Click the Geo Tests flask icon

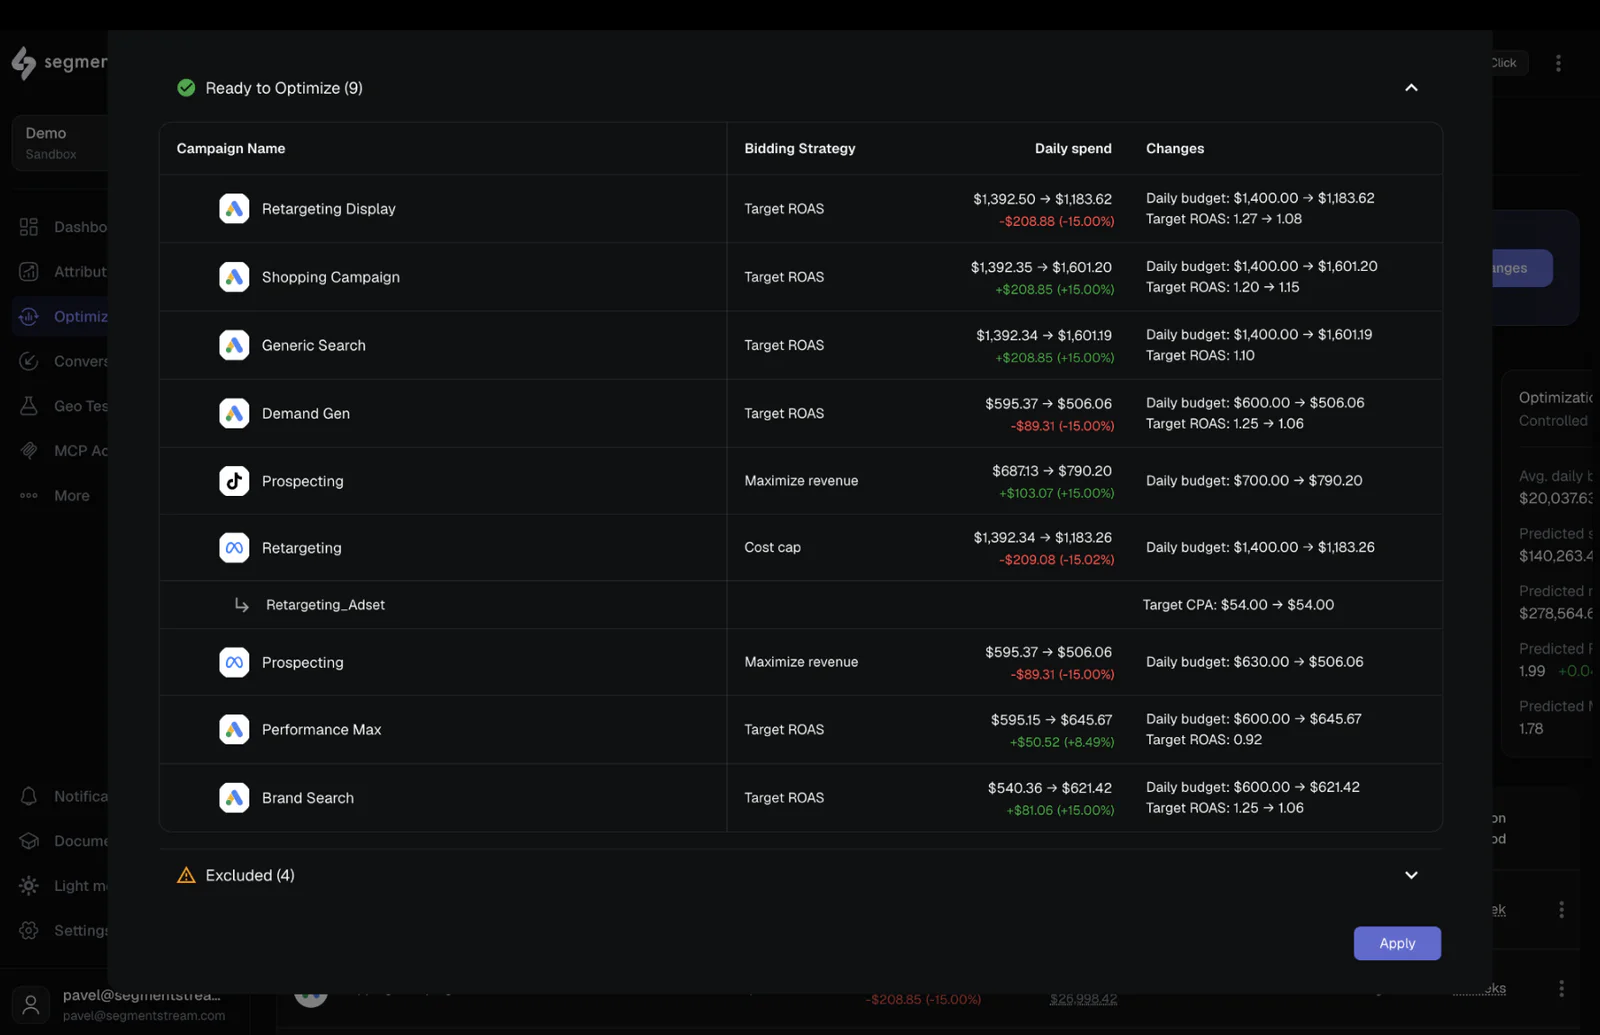(x=29, y=406)
